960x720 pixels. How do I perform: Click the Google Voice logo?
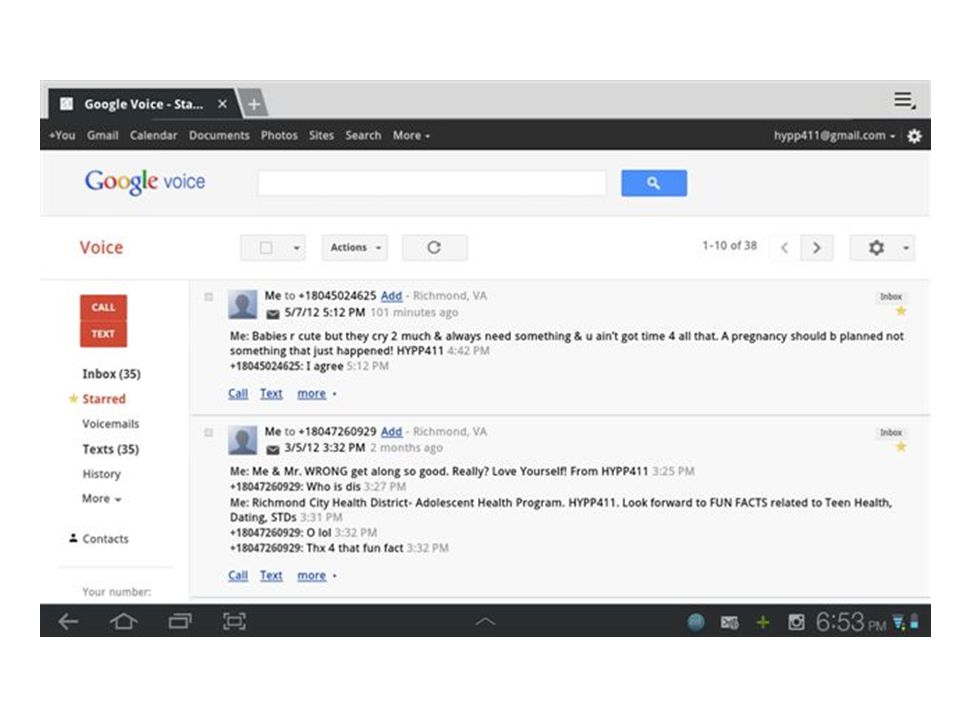click(145, 182)
